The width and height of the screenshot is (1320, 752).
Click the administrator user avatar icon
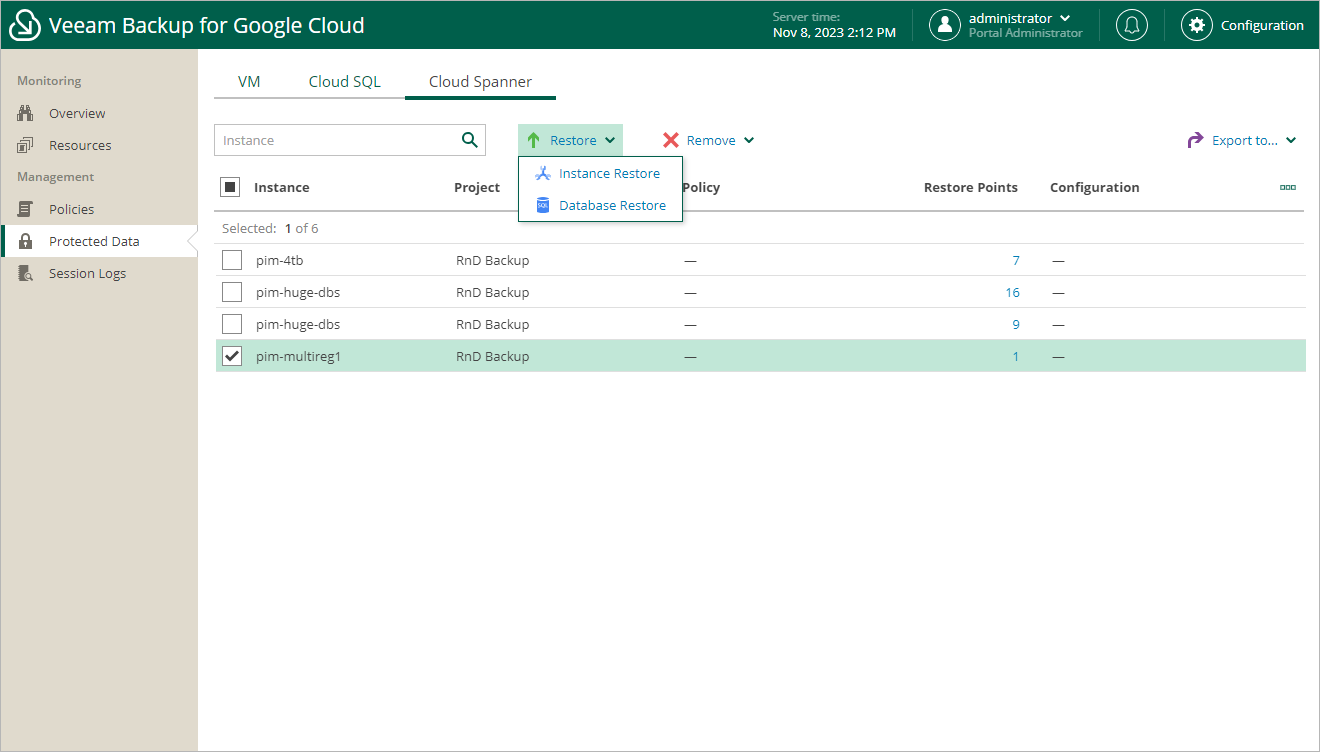pyautogui.click(x=944, y=25)
